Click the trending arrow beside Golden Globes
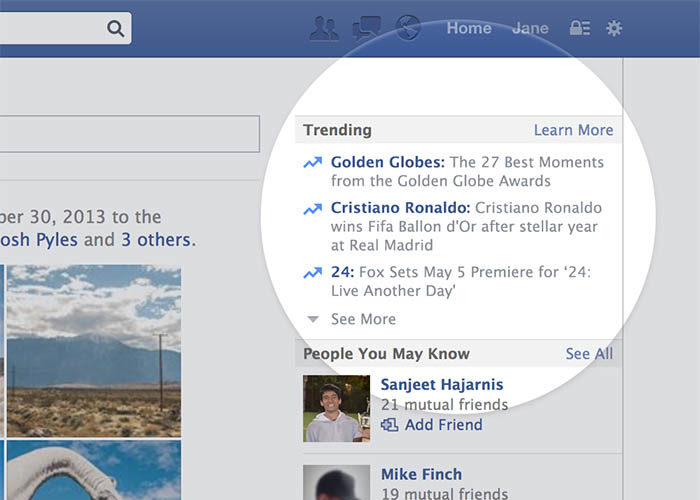700x500 pixels. pos(312,162)
